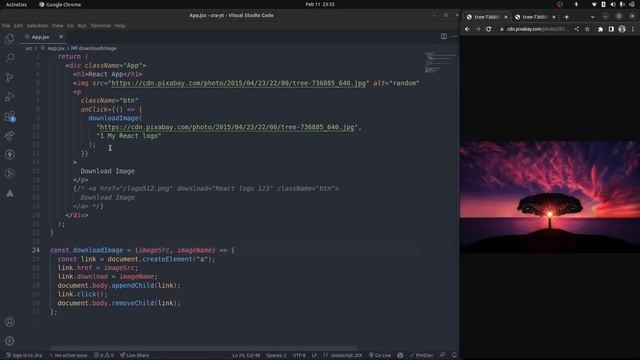
Task: Open Chrome's tab search dropdown arrow
Action: (x=592, y=17)
